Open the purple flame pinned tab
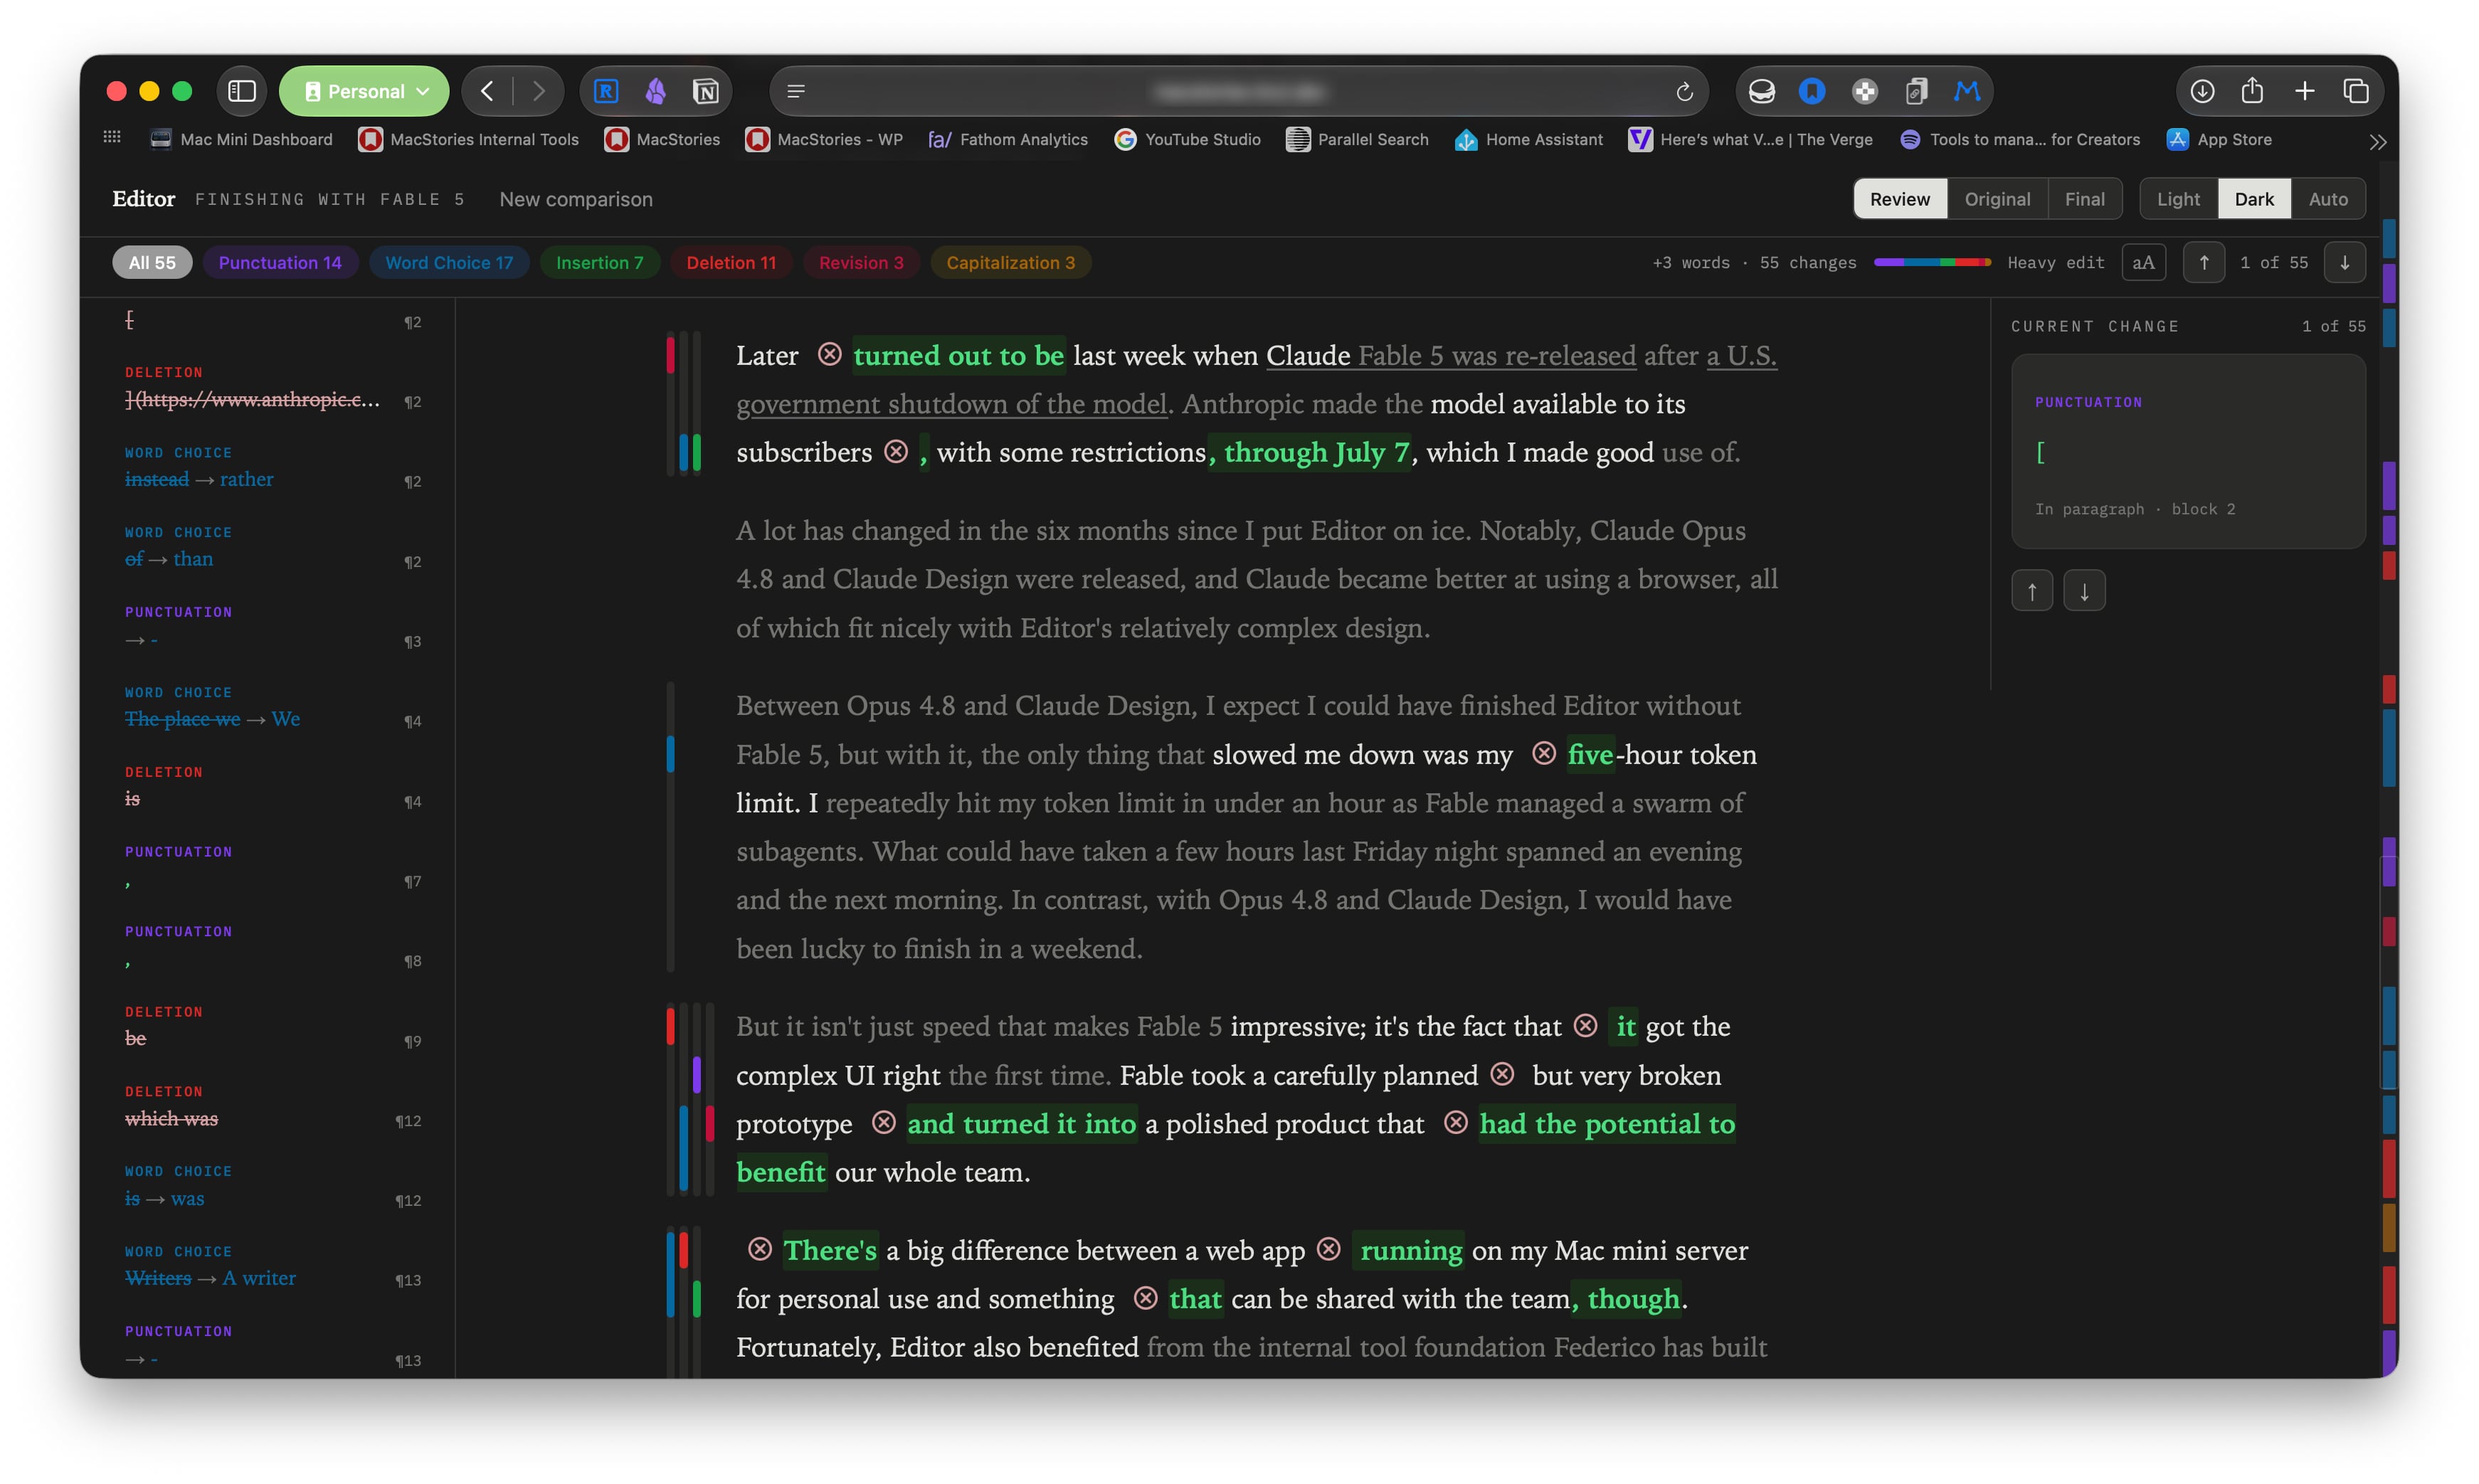 click(x=656, y=91)
